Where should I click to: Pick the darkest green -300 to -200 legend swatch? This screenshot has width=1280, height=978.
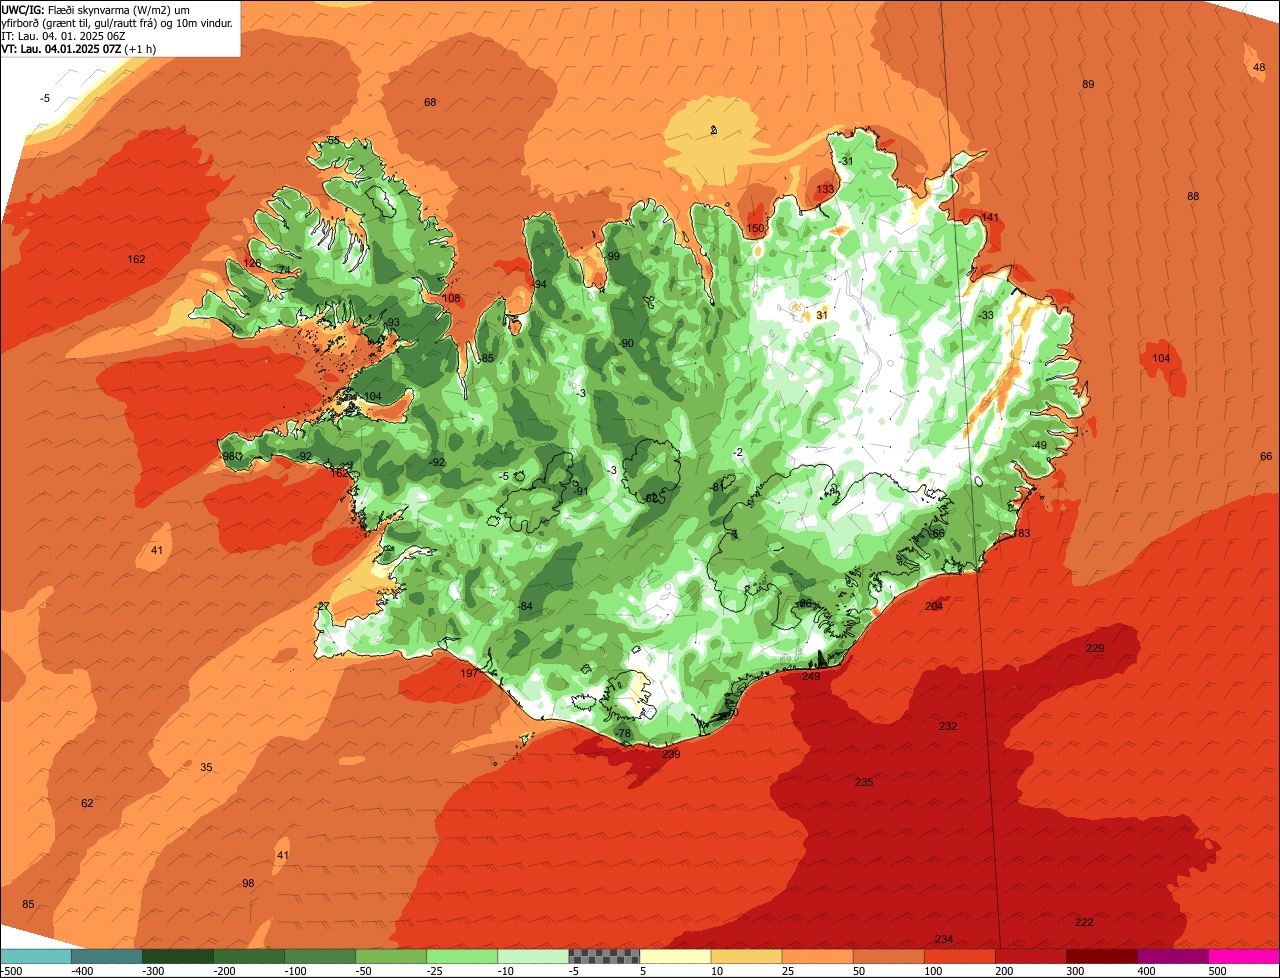pyautogui.click(x=177, y=956)
